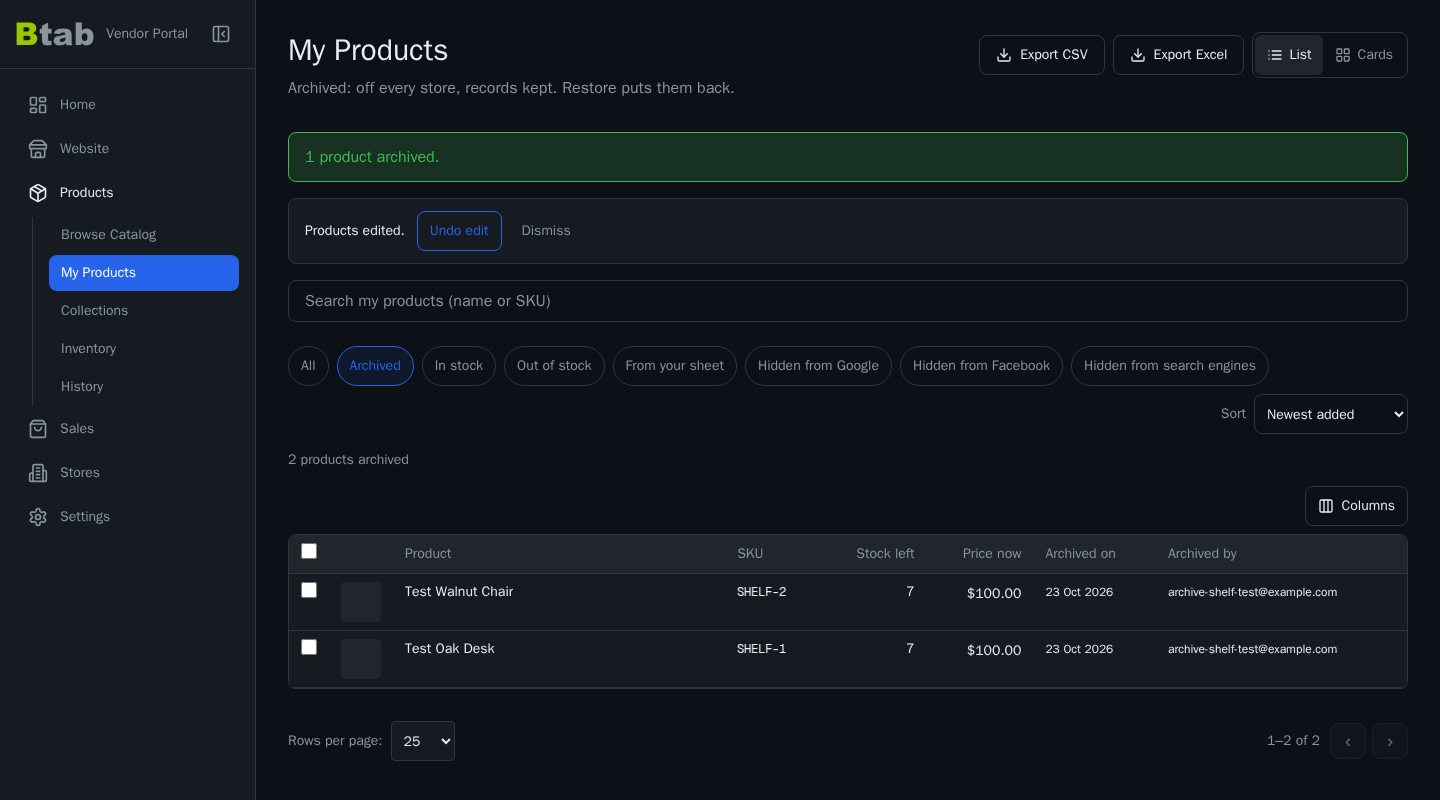Focus the Search my products field
This screenshot has width=1440, height=800.
click(848, 301)
